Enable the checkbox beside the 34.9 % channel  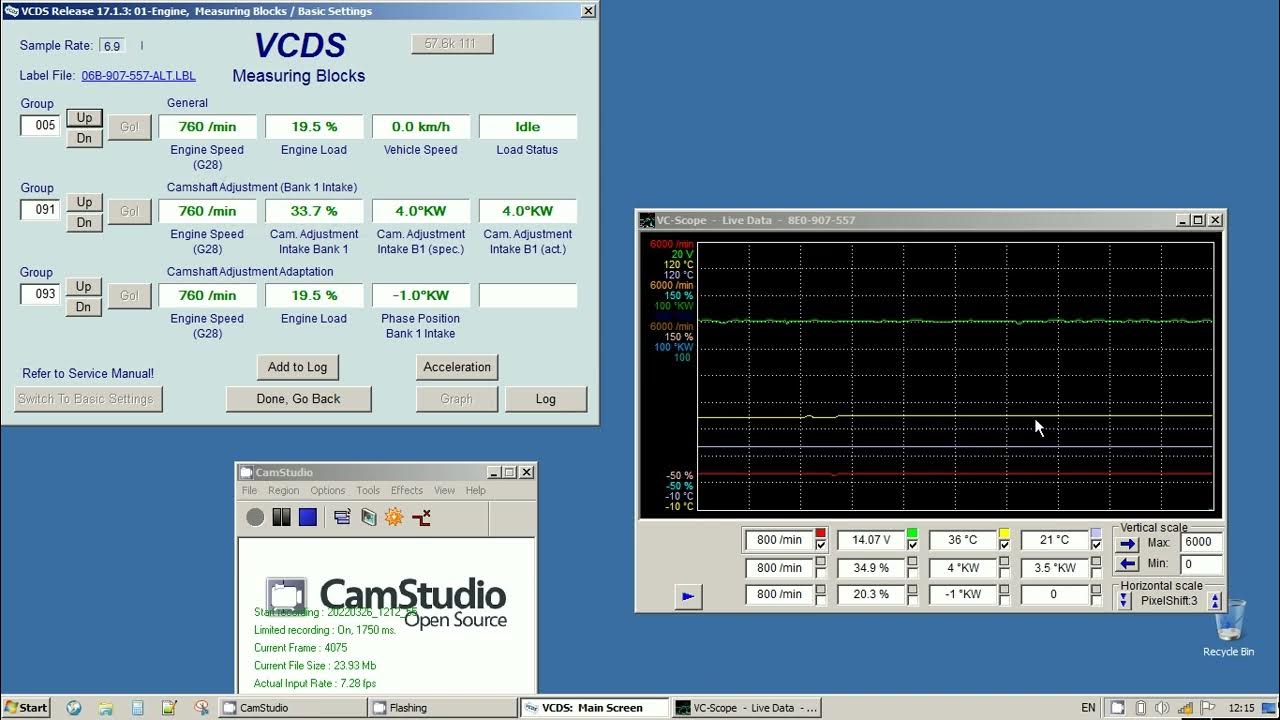click(912, 573)
